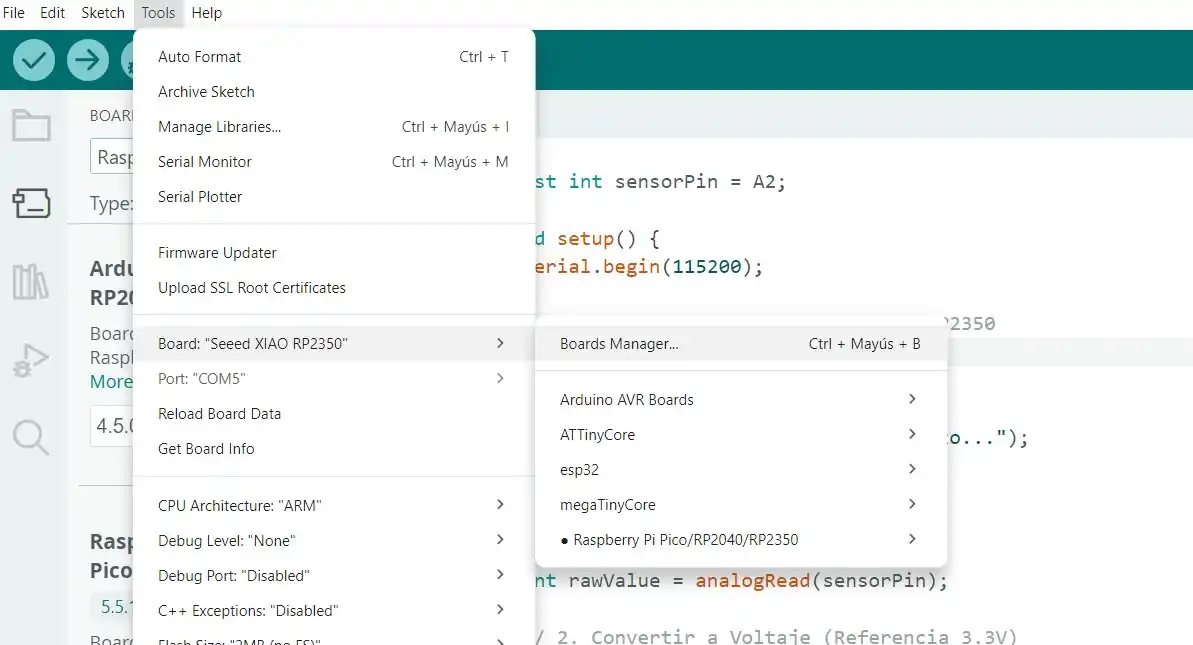Click the Get Board Info entry
The width and height of the screenshot is (1193, 645).
(206, 449)
